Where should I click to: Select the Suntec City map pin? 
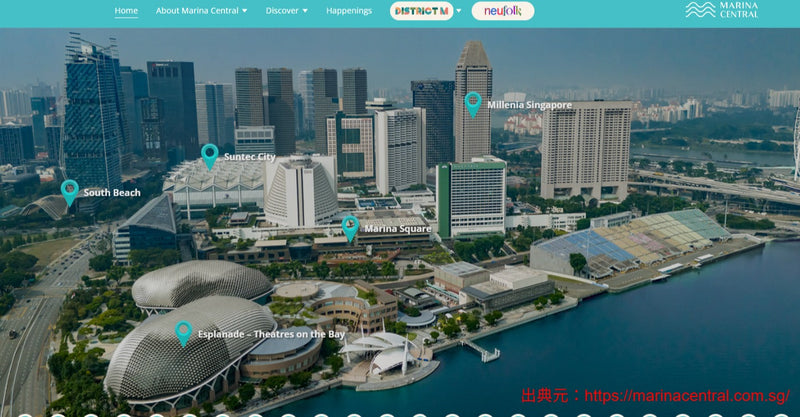pyautogui.click(x=210, y=157)
